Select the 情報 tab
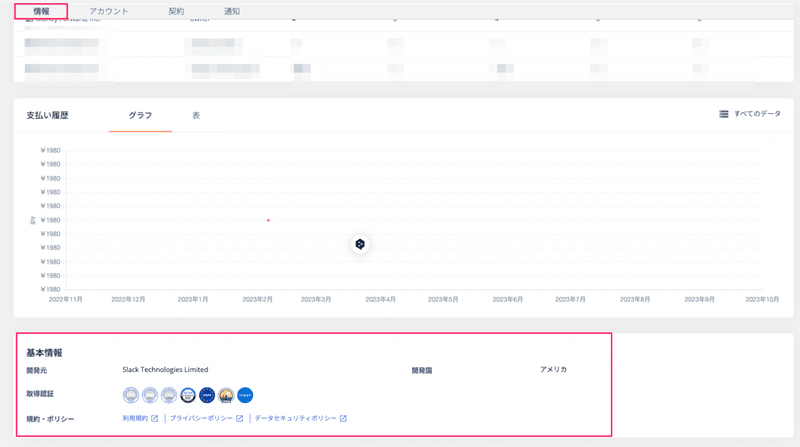 tap(41, 11)
